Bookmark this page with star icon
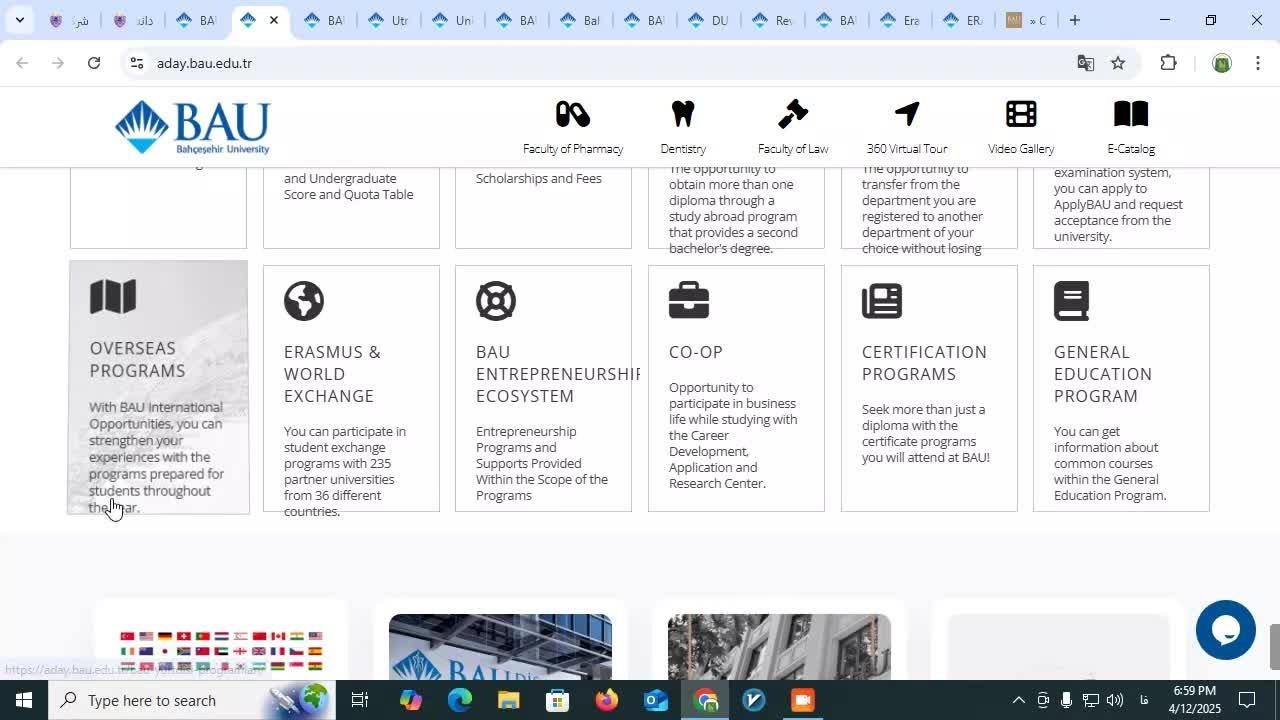1280x720 pixels. click(1118, 63)
